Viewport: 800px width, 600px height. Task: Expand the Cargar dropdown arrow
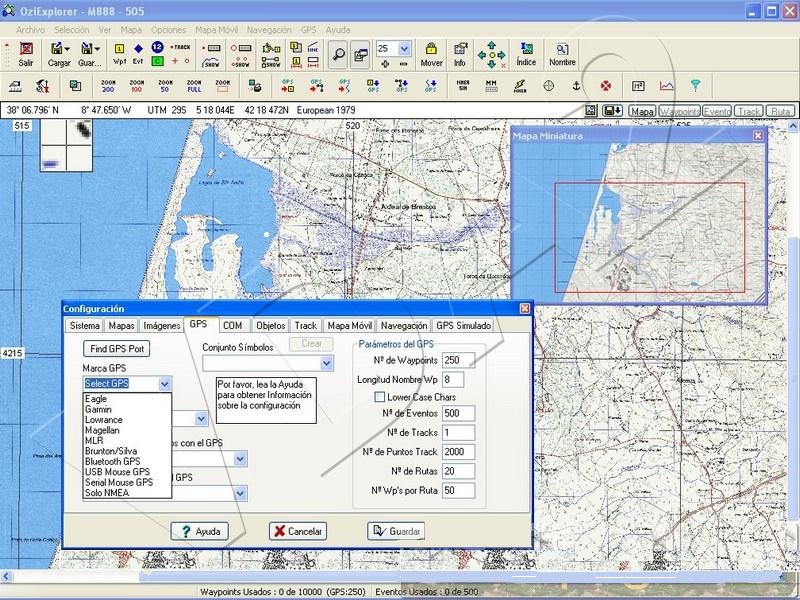(67, 49)
